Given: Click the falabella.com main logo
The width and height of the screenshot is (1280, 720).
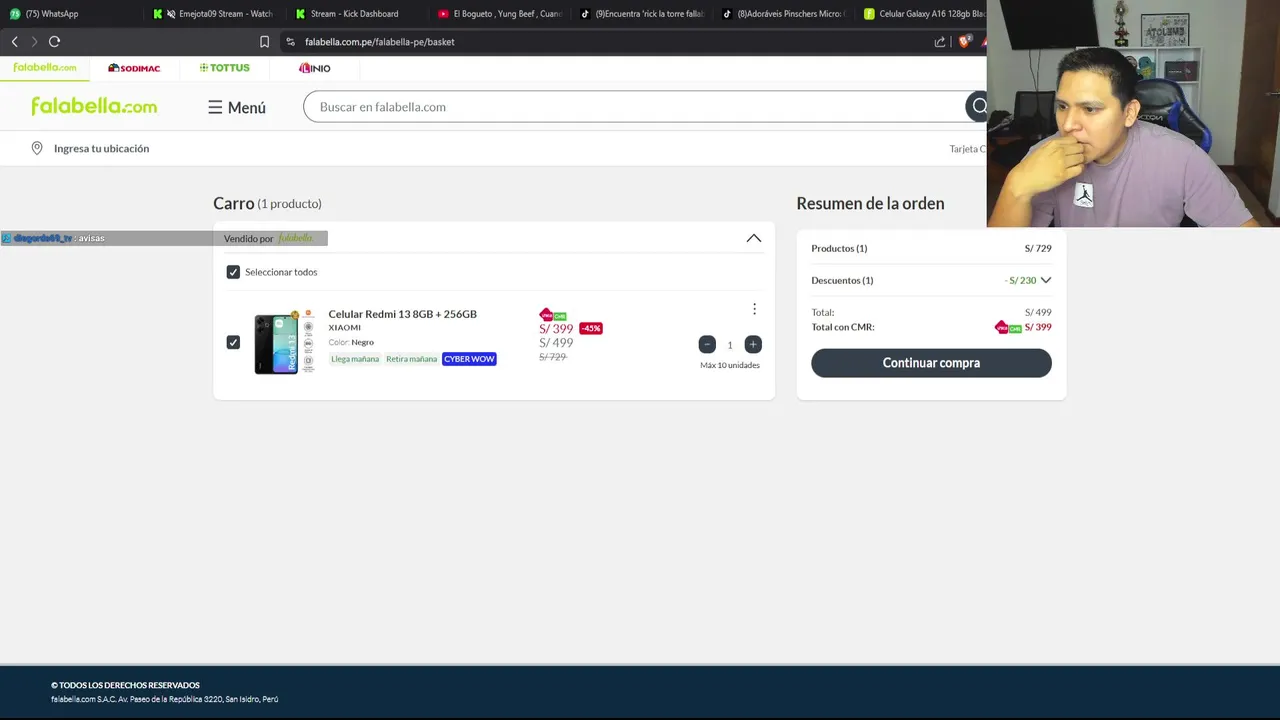Looking at the screenshot, I should click(x=94, y=106).
